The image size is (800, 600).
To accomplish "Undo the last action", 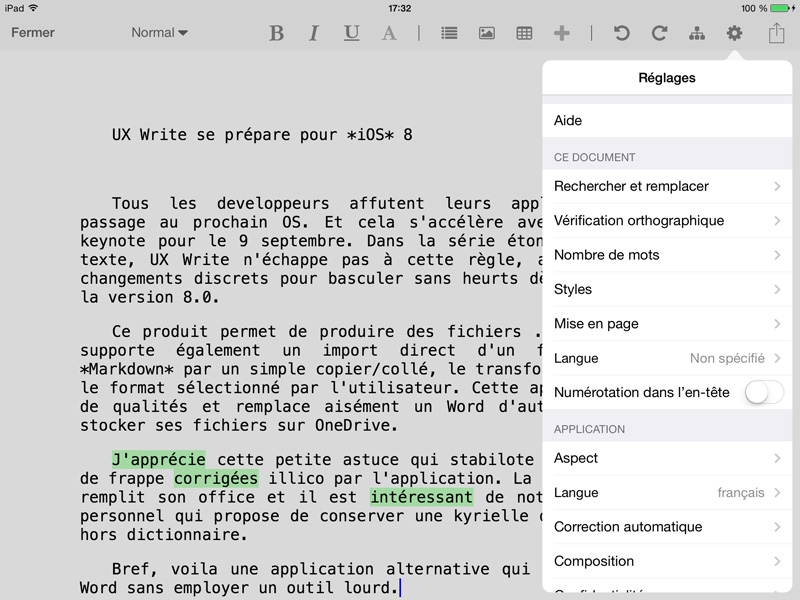I will (621, 33).
